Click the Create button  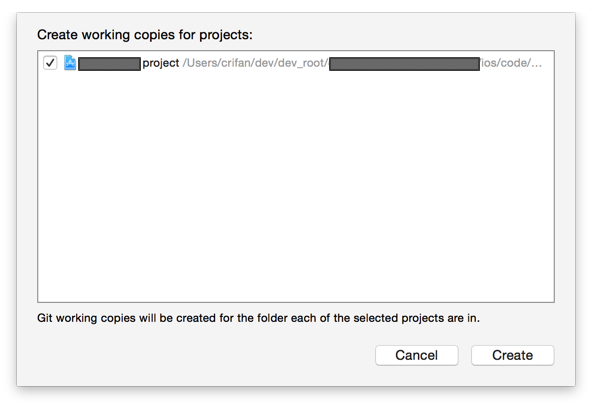(x=512, y=355)
